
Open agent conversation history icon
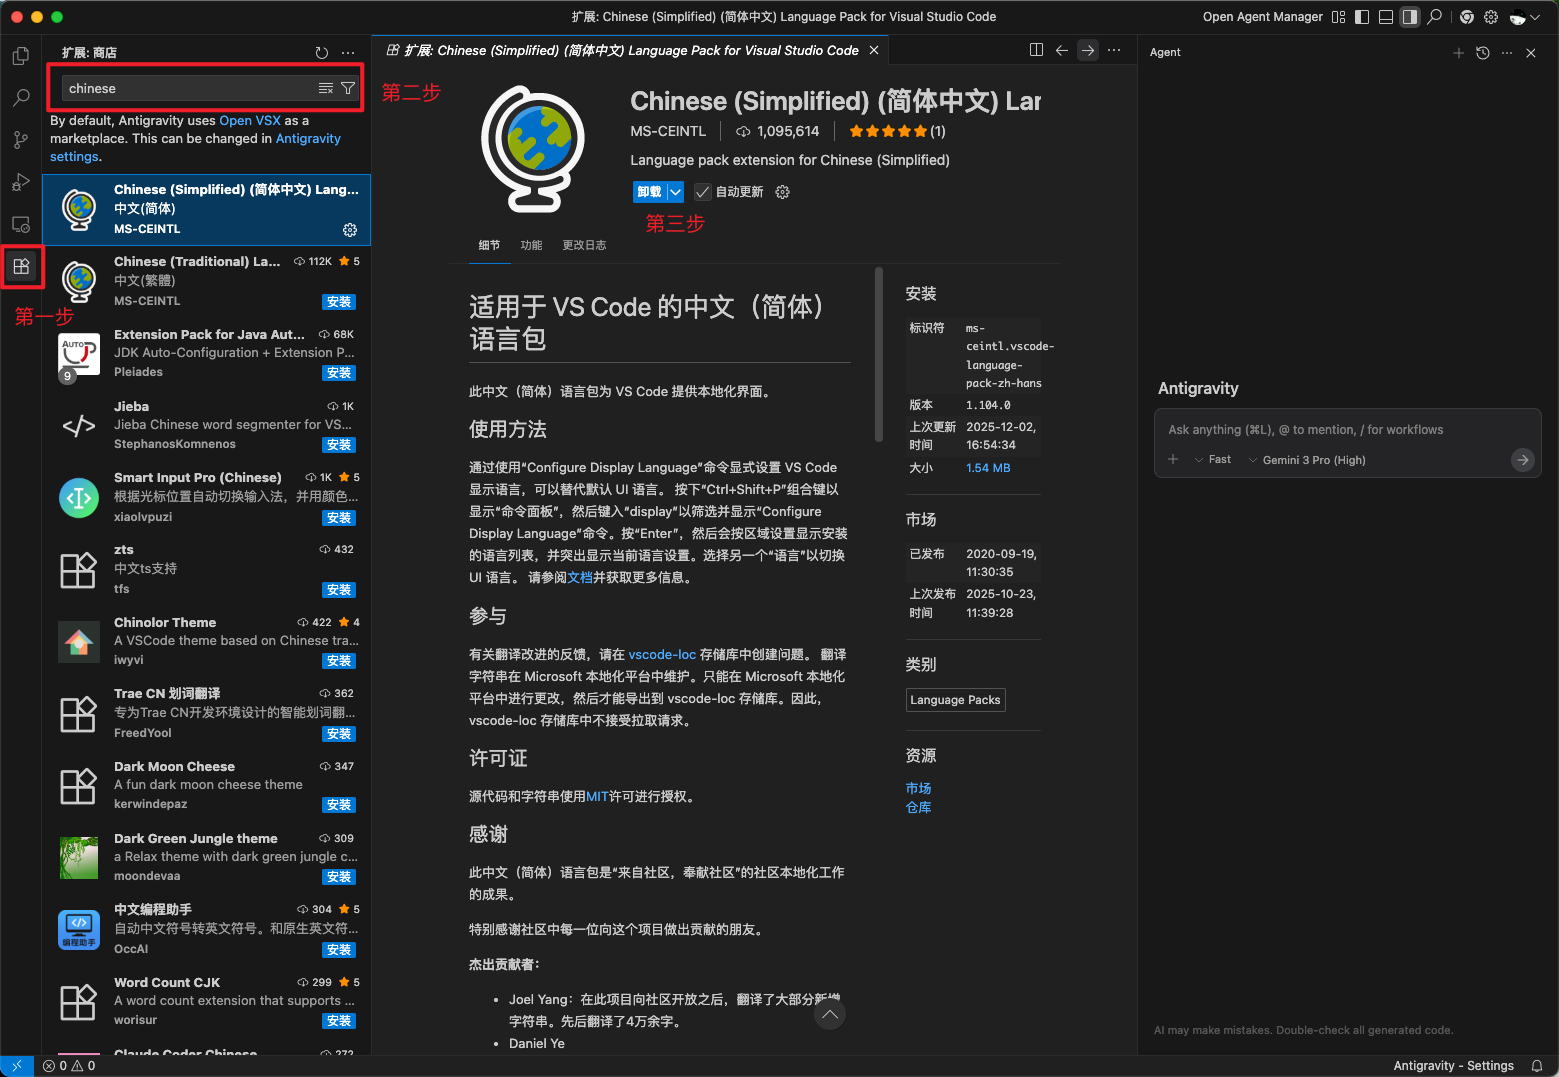pyautogui.click(x=1483, y=53)
